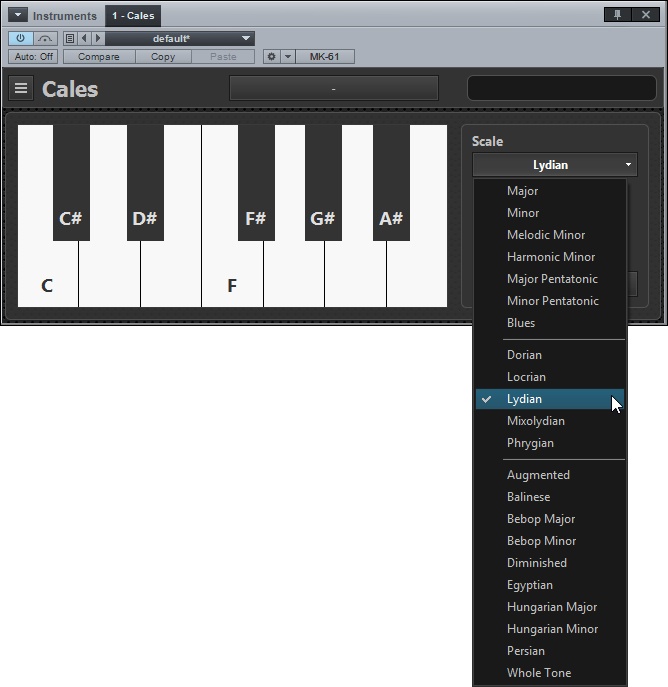Open the preset list icon
668x687 pixels.
click(x=70, y=39)
